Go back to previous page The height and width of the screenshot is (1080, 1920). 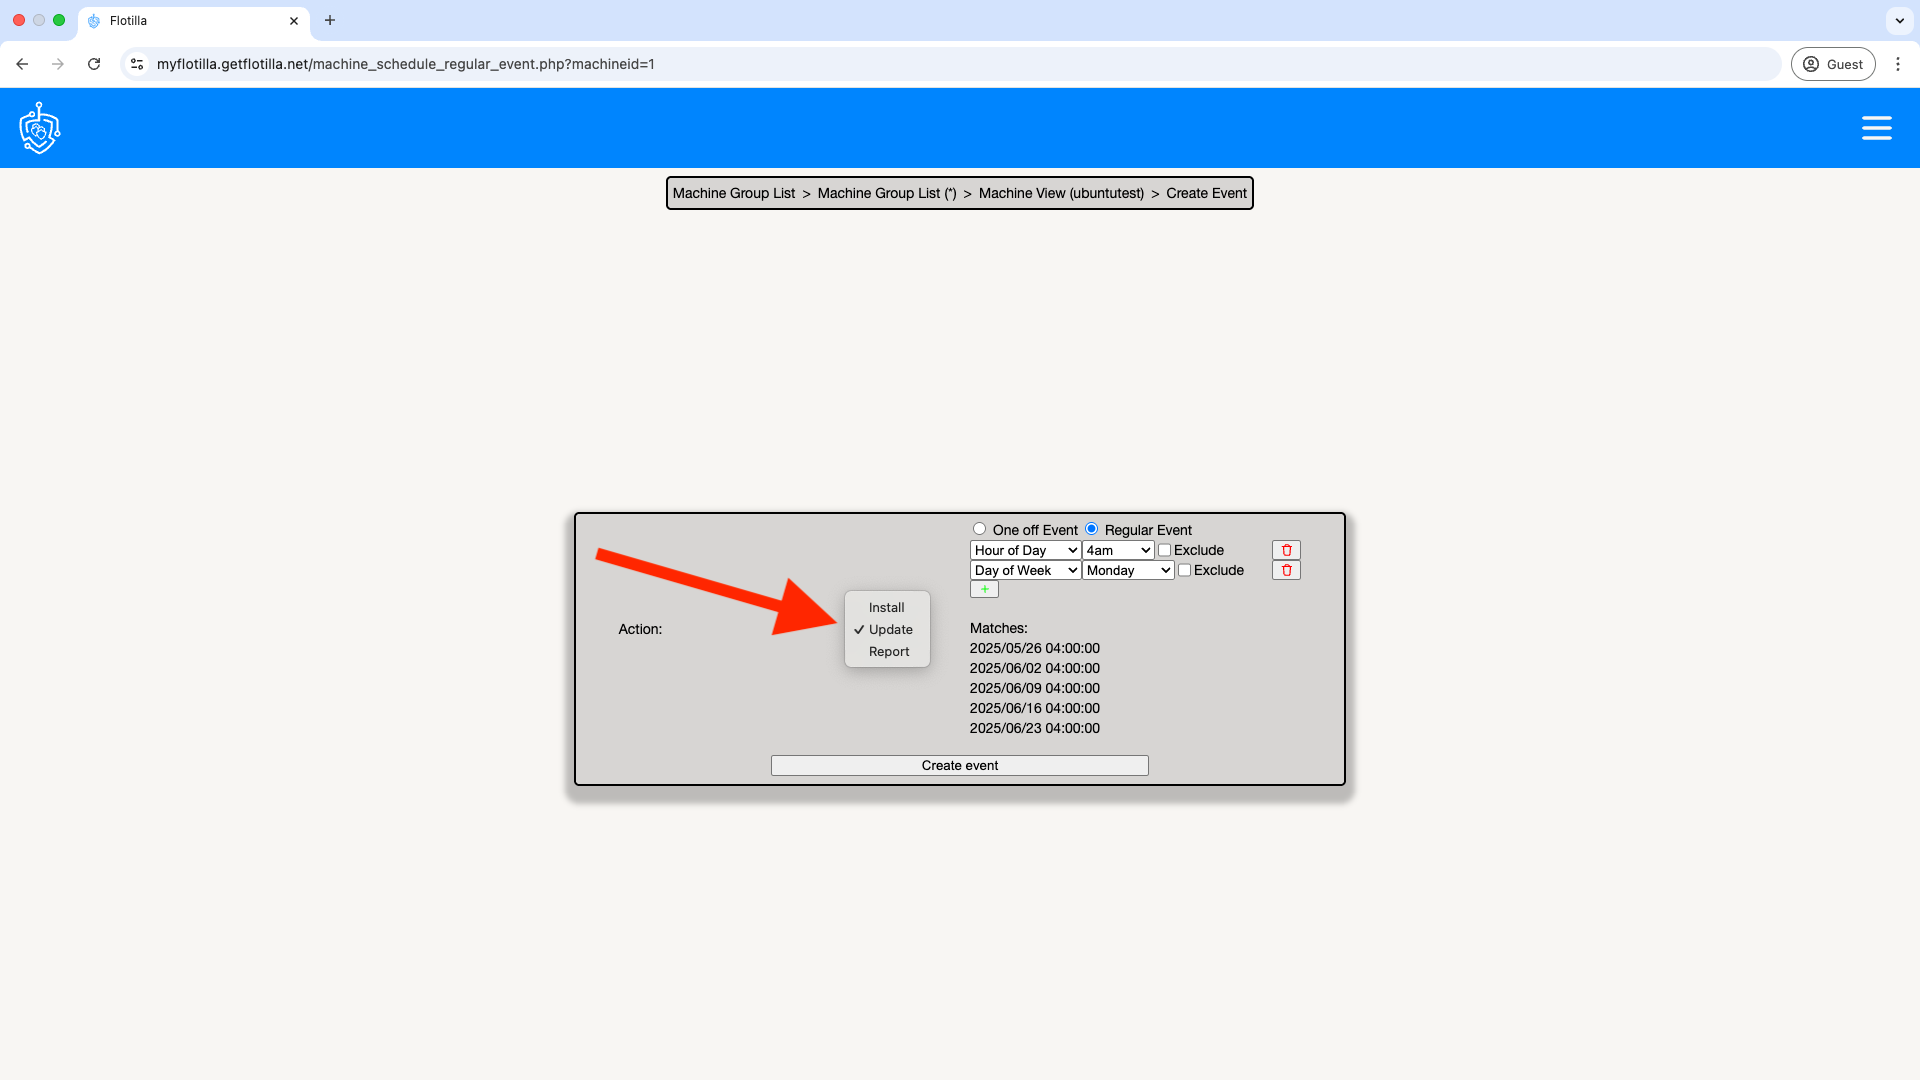point(22,64)
